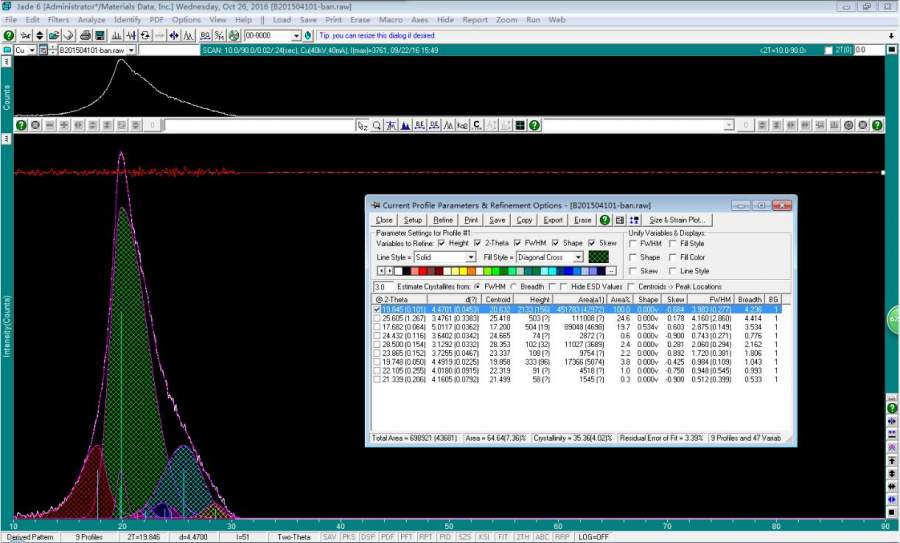Open the mid toolbar wide dropdown on right
Viewport: 900px width, 543px height.
point(728,125)
